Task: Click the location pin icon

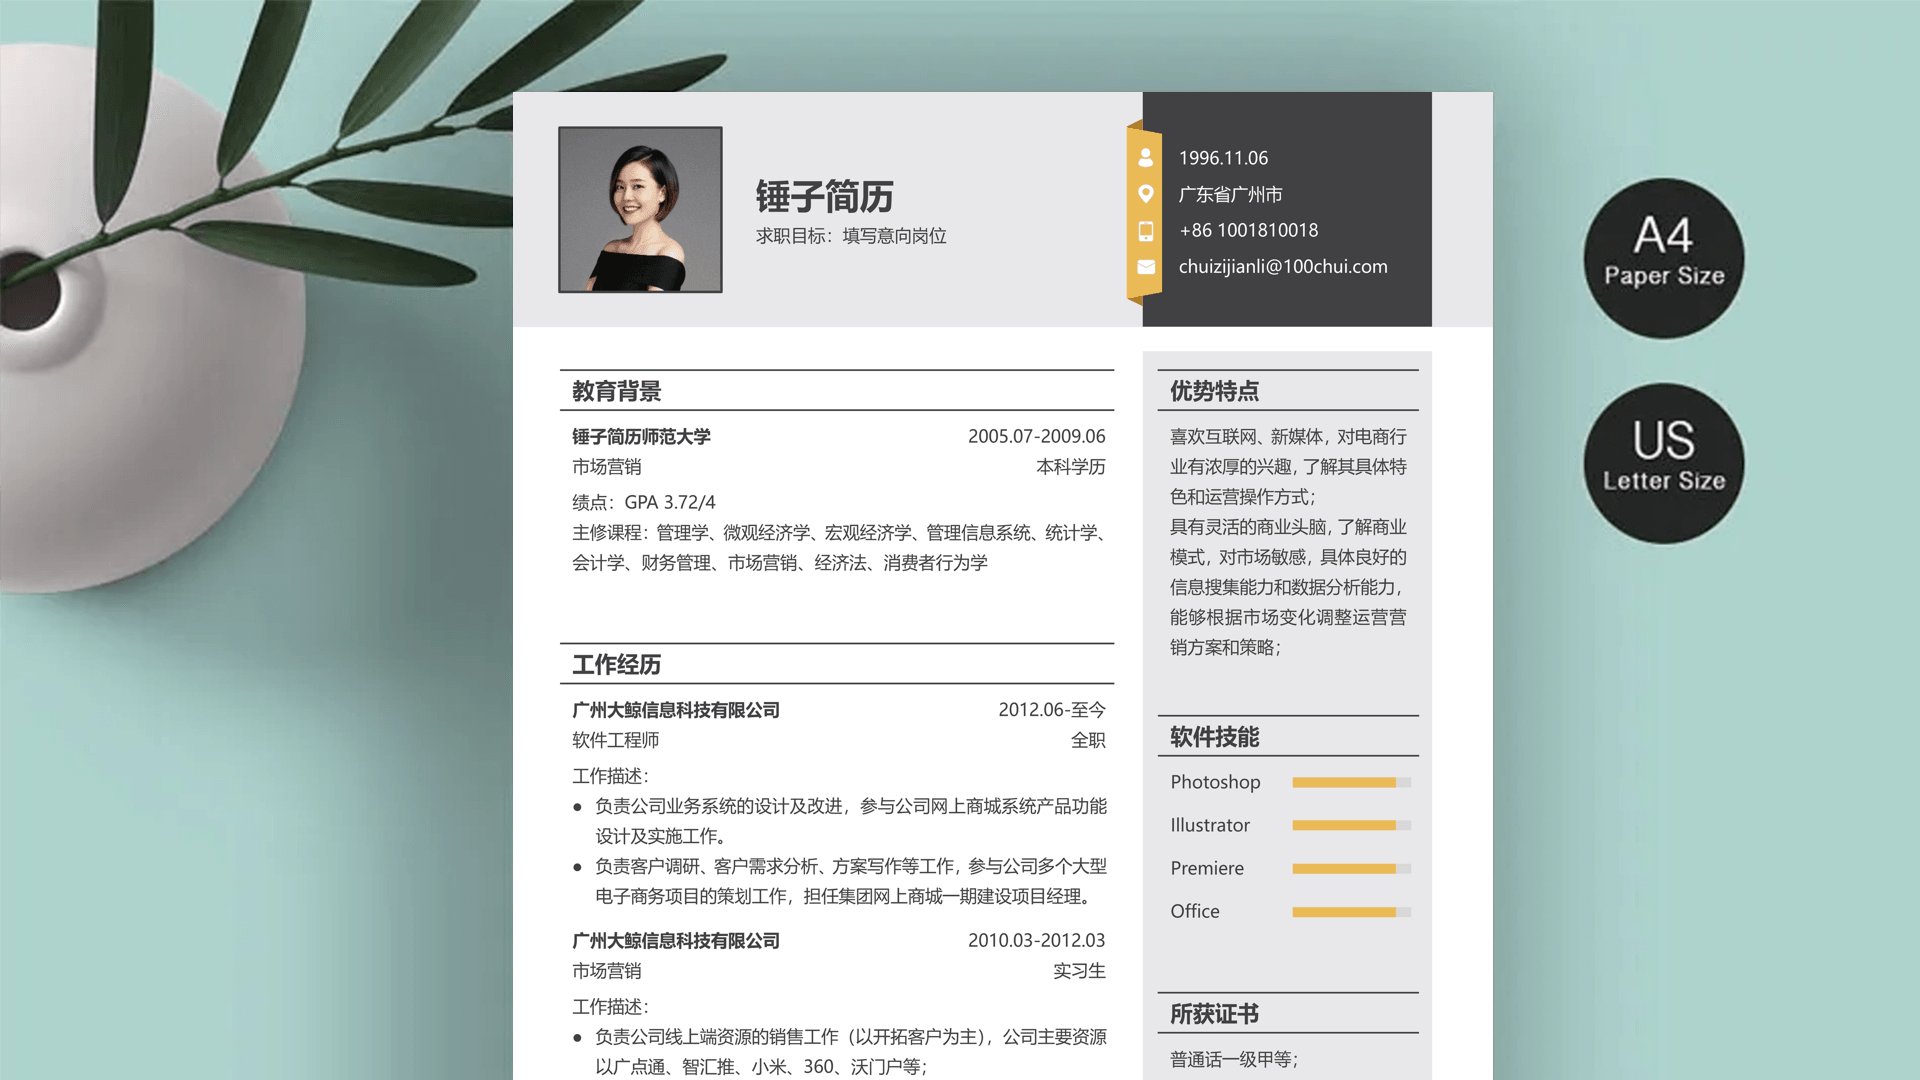Action: click(x=1146, y=194)
